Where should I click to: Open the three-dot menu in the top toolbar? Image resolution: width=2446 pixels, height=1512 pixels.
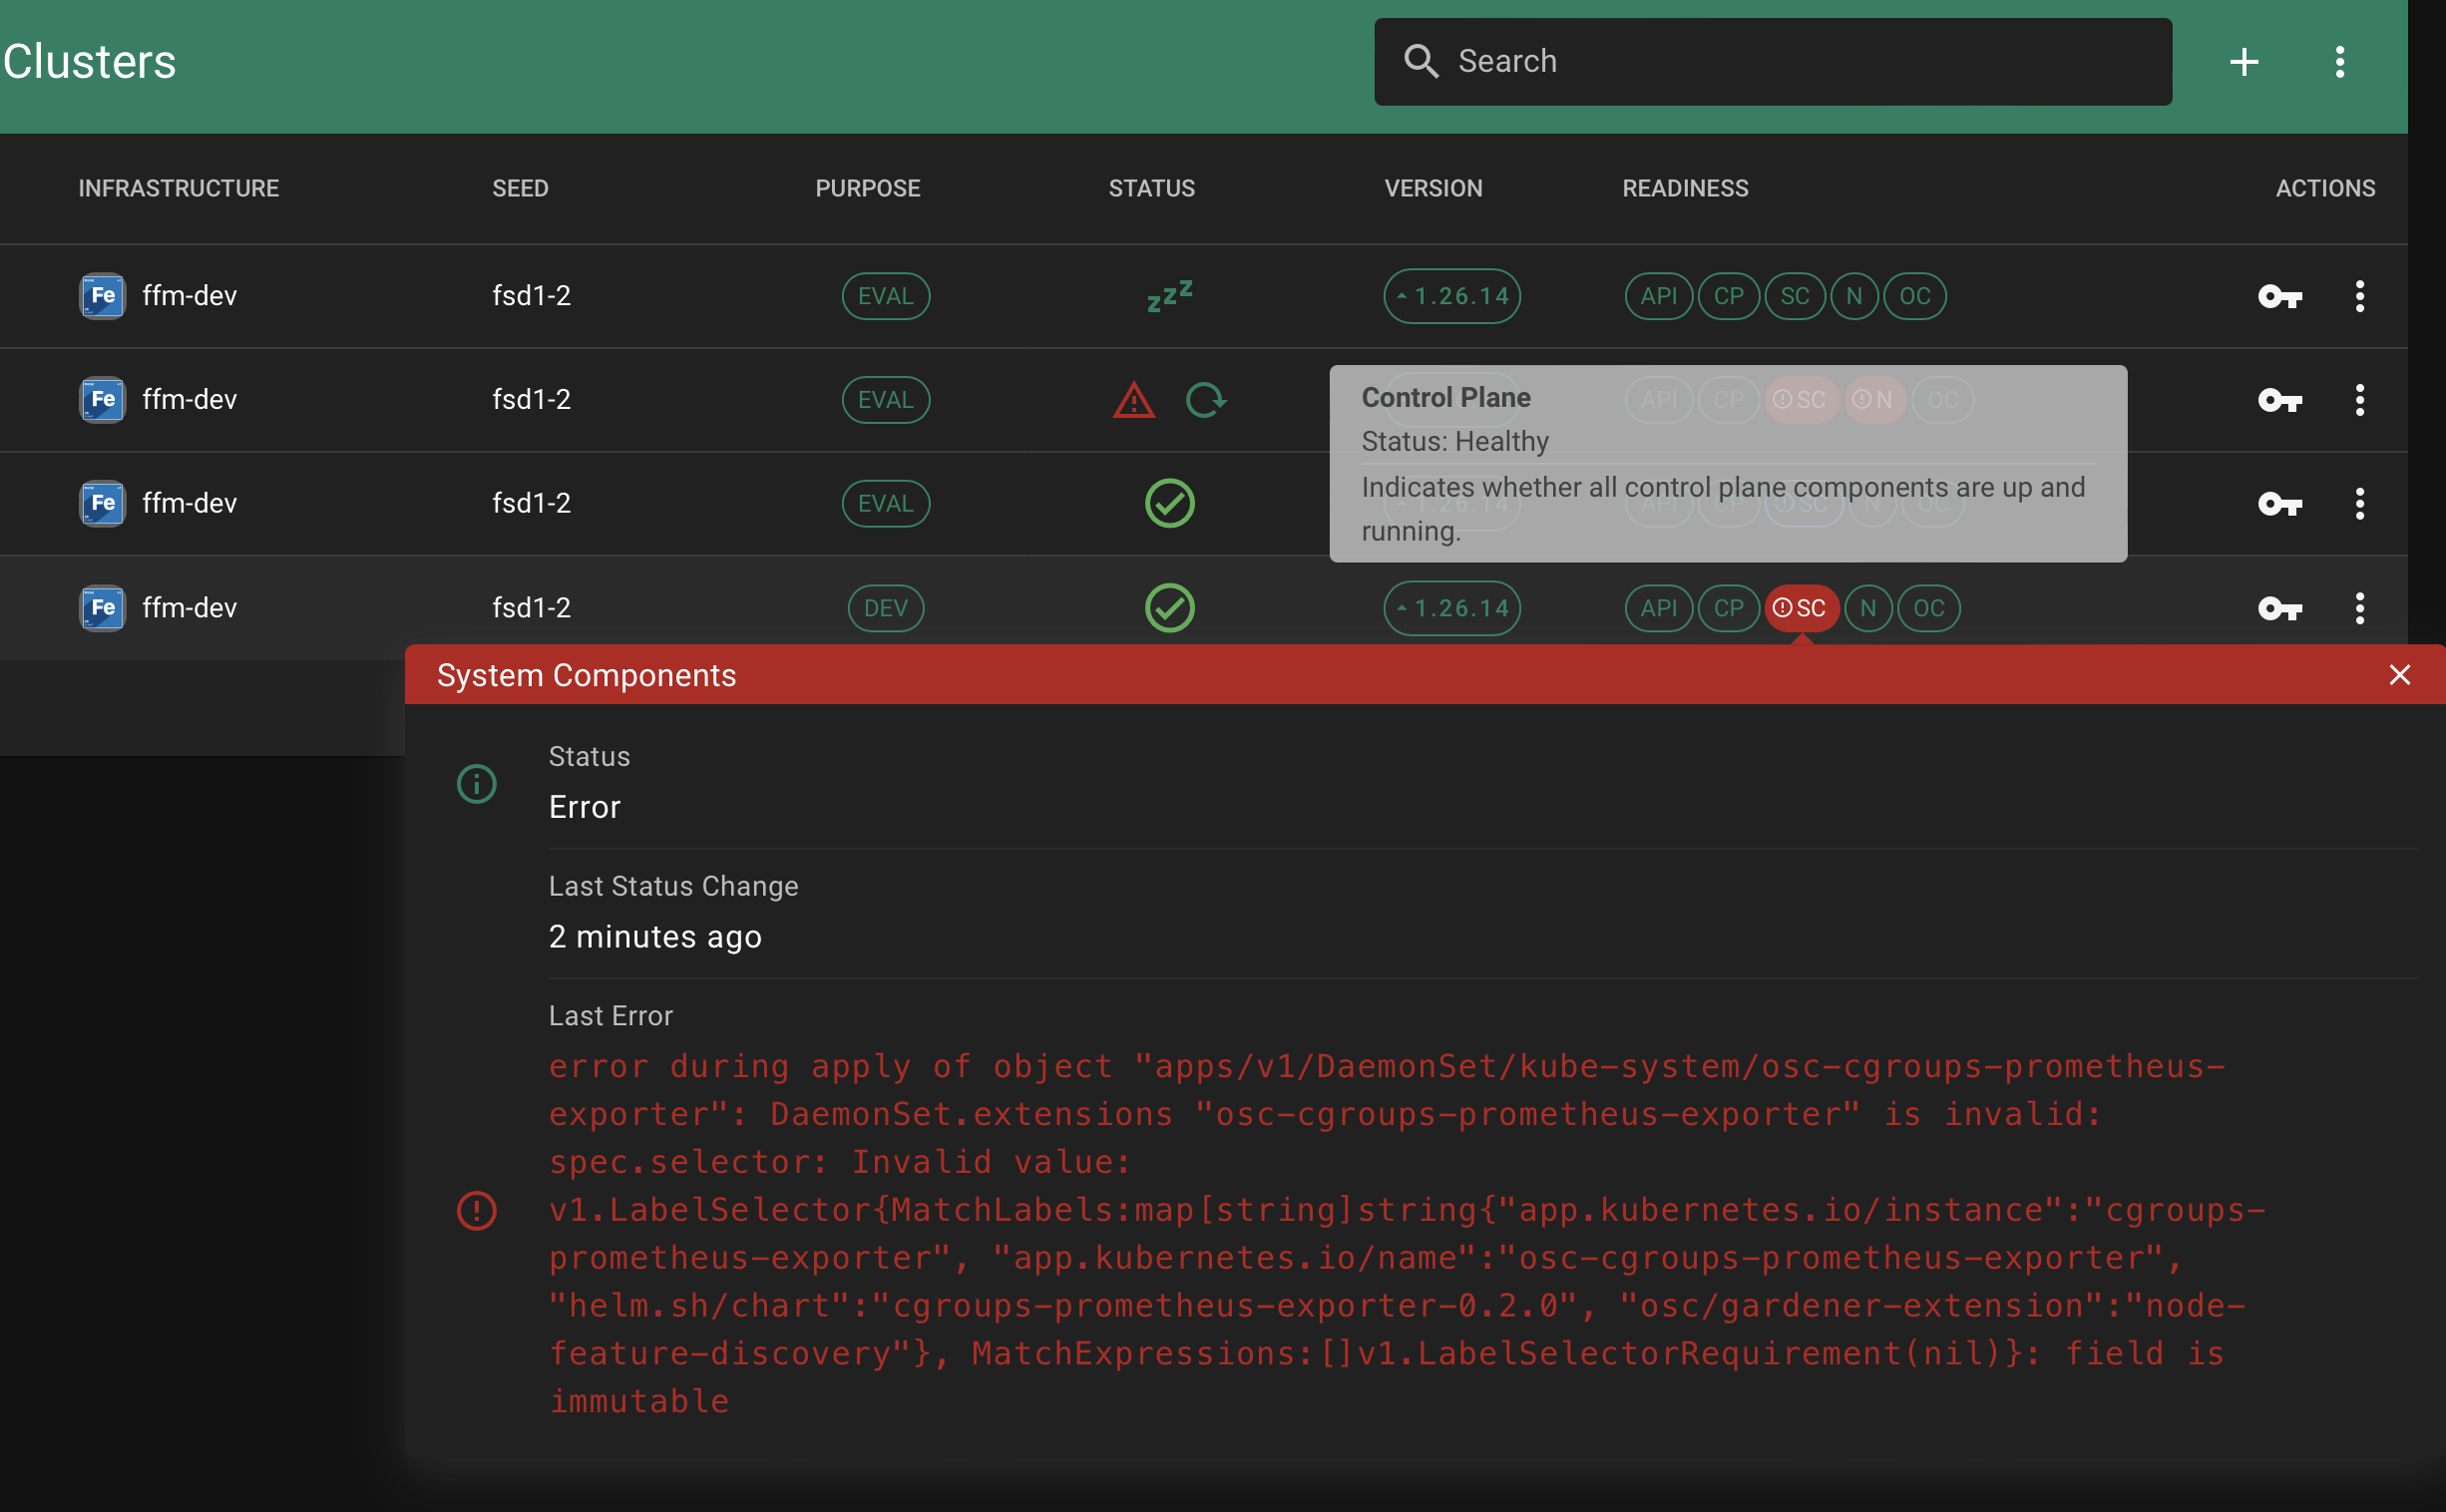click(x=2340, y=62)
